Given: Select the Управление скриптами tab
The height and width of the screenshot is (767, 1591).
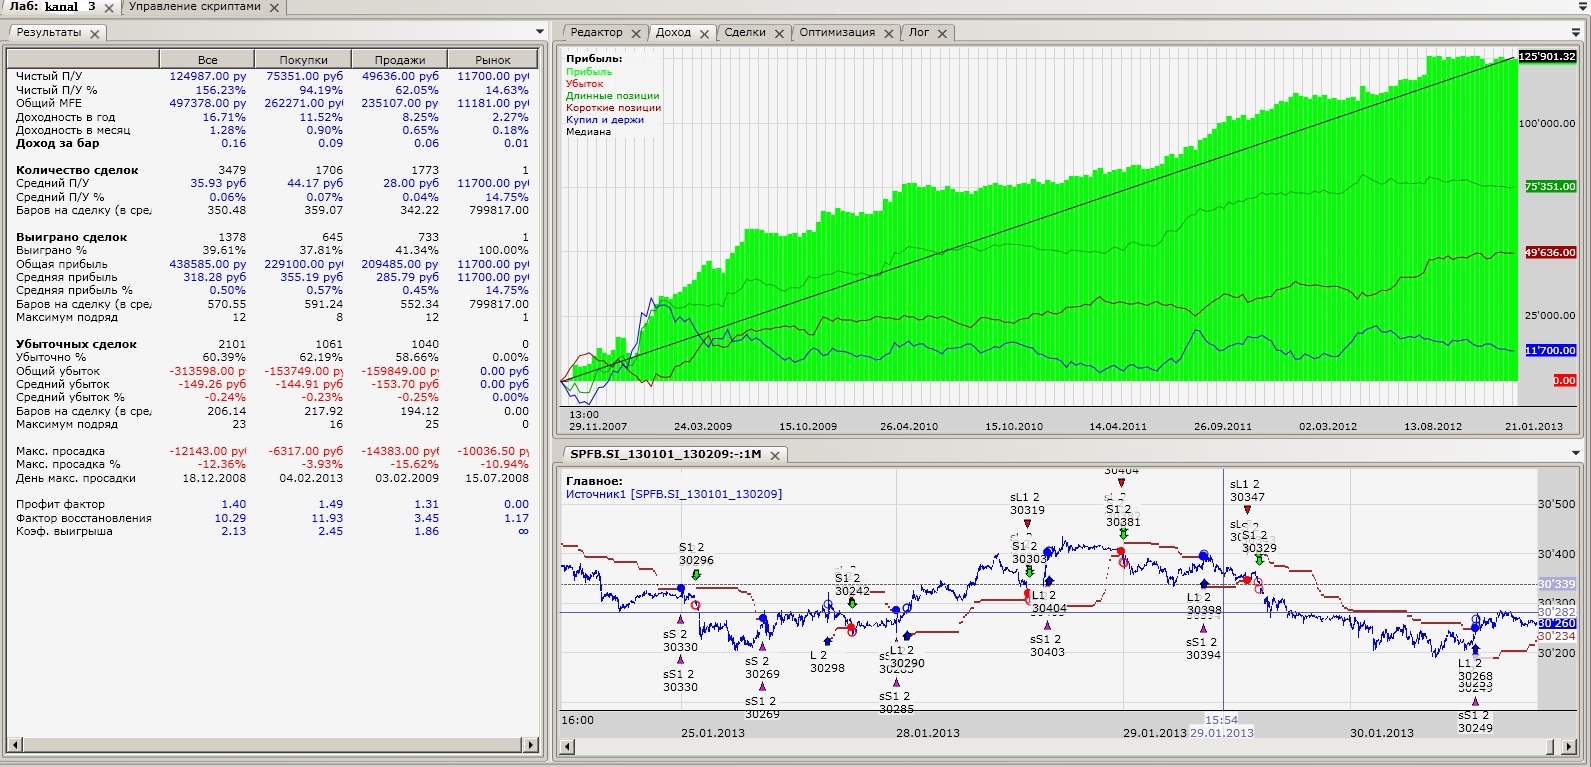Looking at the screenshot, I should tap(195, 7).
